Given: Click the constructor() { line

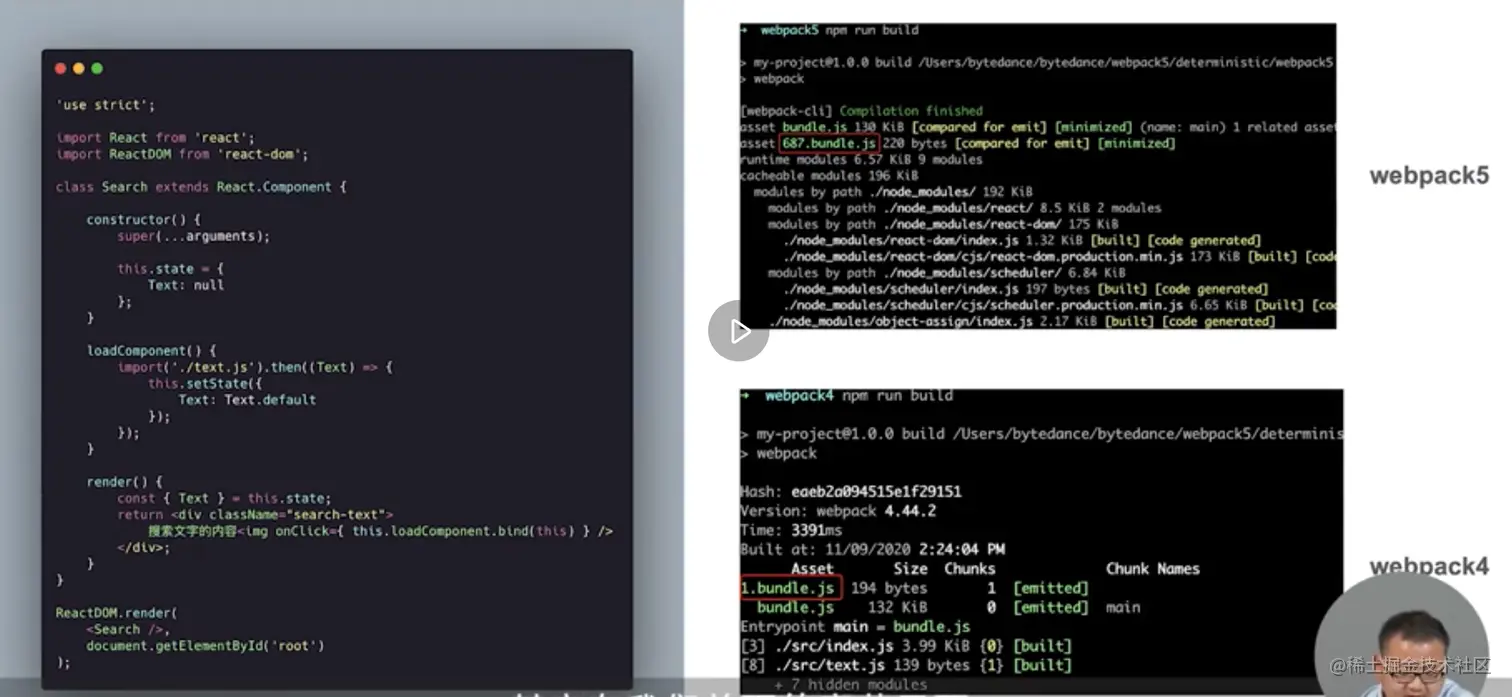Looking at the screenshot, I should pyautogui.click(x=144, y=219).
